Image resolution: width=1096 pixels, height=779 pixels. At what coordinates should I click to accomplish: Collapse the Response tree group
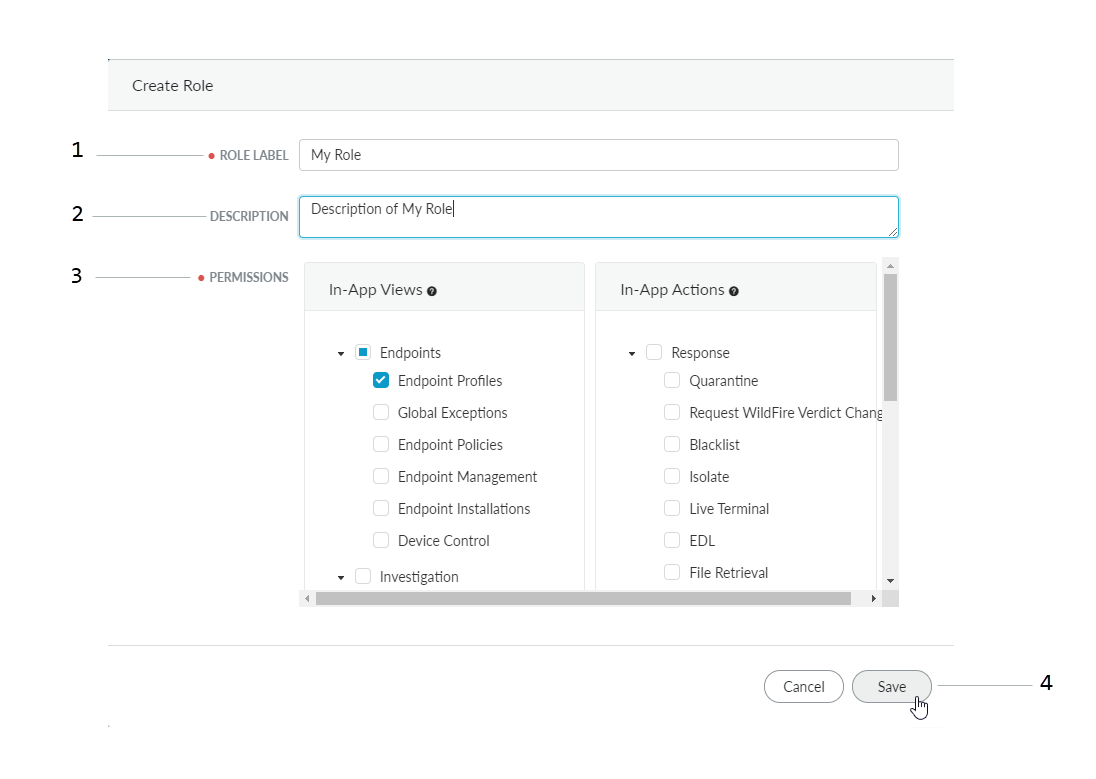click(x=632, y=353)
